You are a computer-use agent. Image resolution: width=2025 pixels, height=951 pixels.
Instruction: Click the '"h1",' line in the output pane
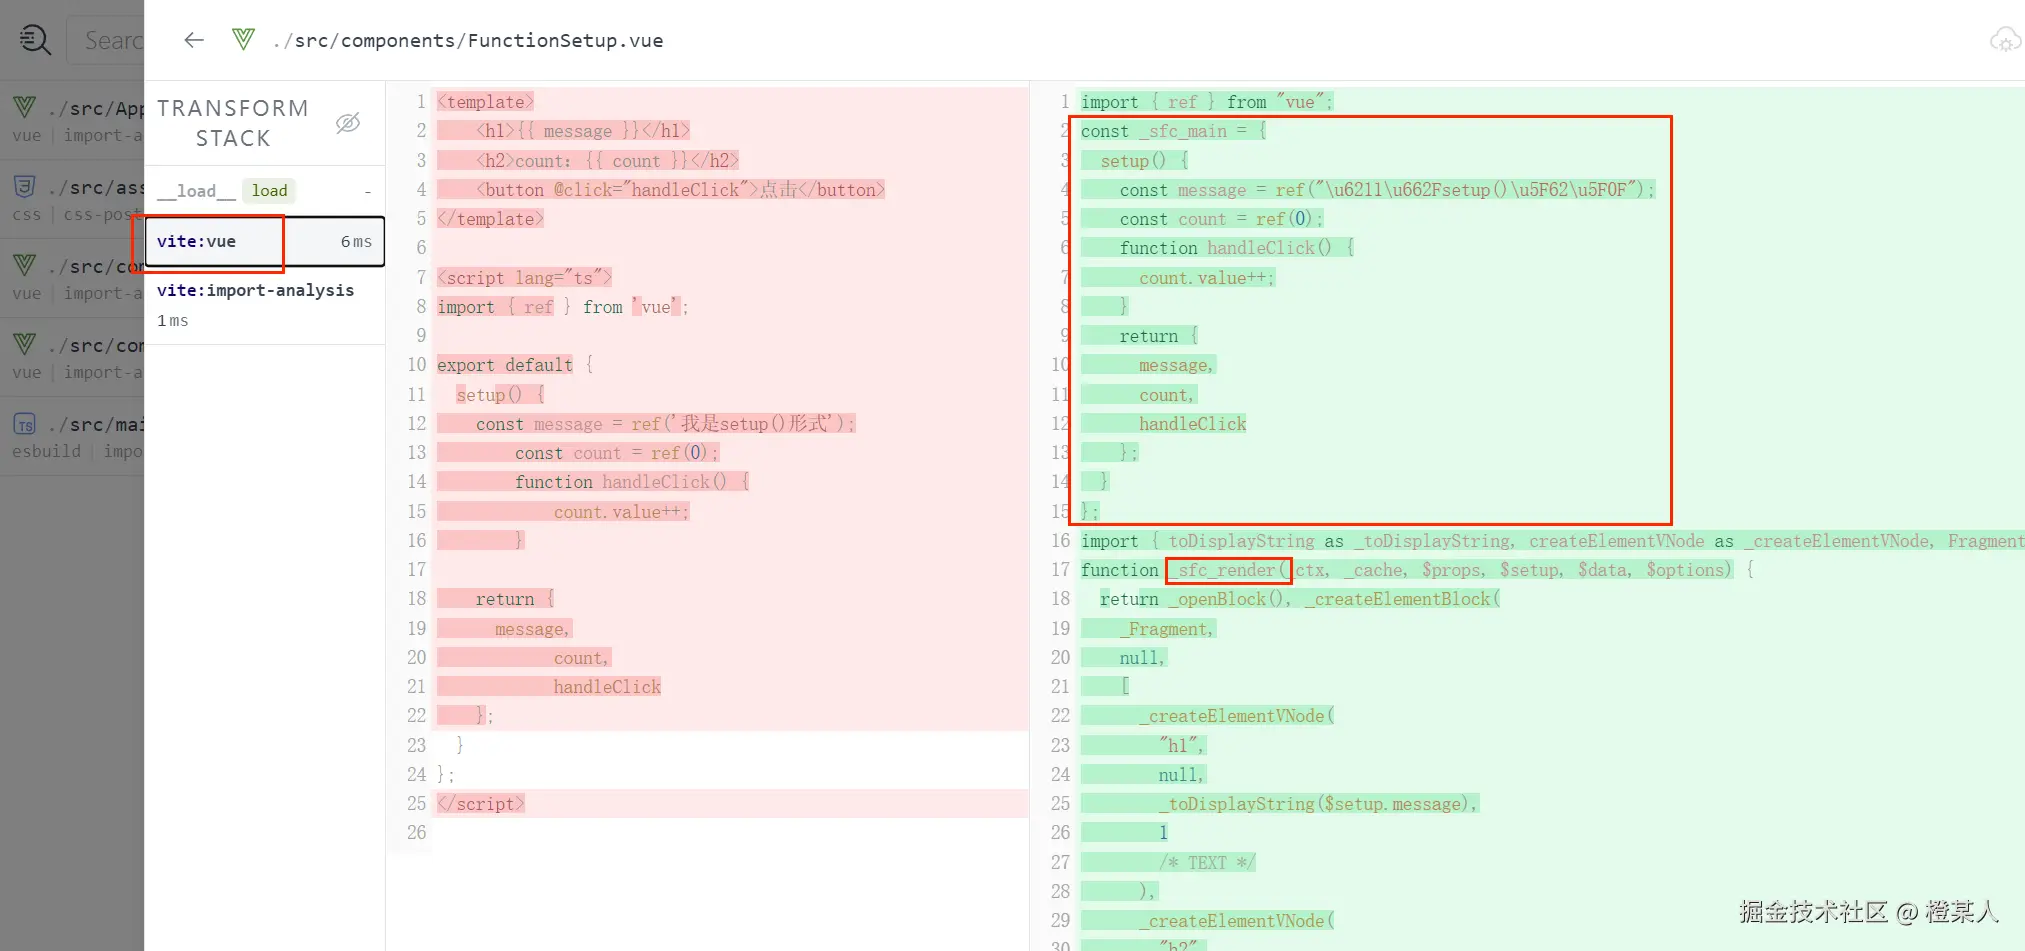tap(1182, 746)
